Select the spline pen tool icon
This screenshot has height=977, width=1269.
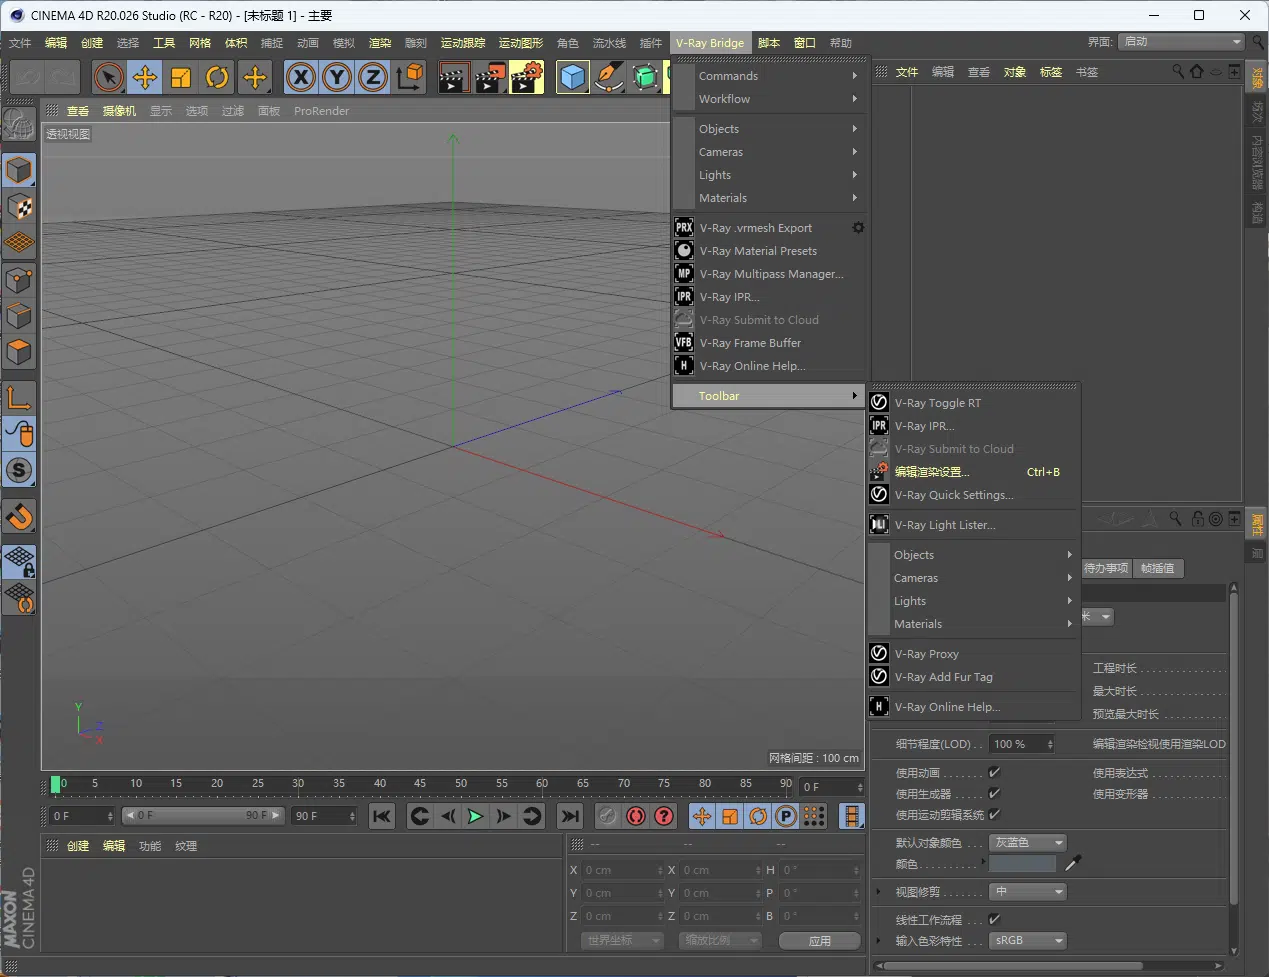click(x=608, y=77)
